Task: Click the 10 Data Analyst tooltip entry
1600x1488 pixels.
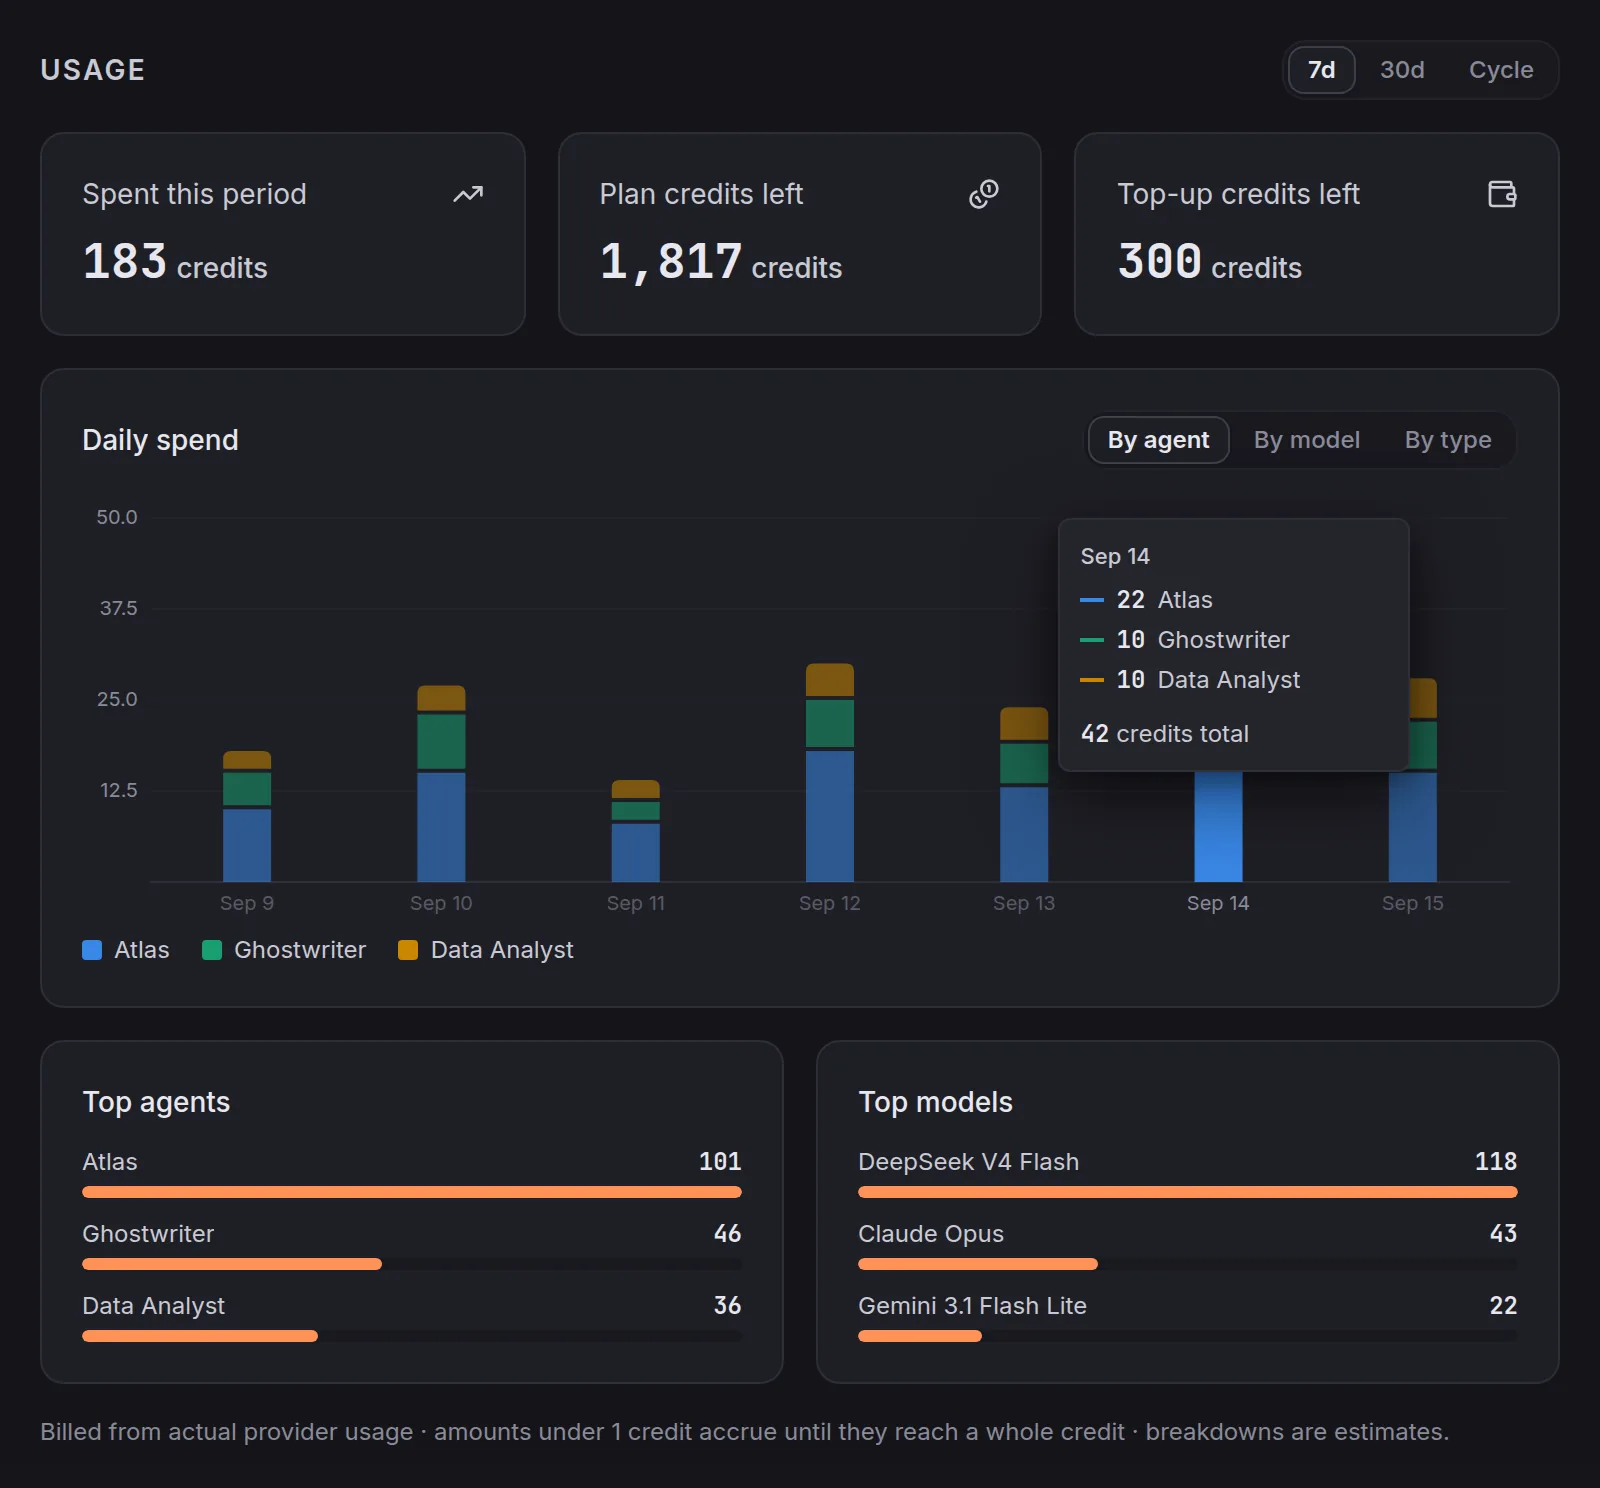Action: 1190,680
